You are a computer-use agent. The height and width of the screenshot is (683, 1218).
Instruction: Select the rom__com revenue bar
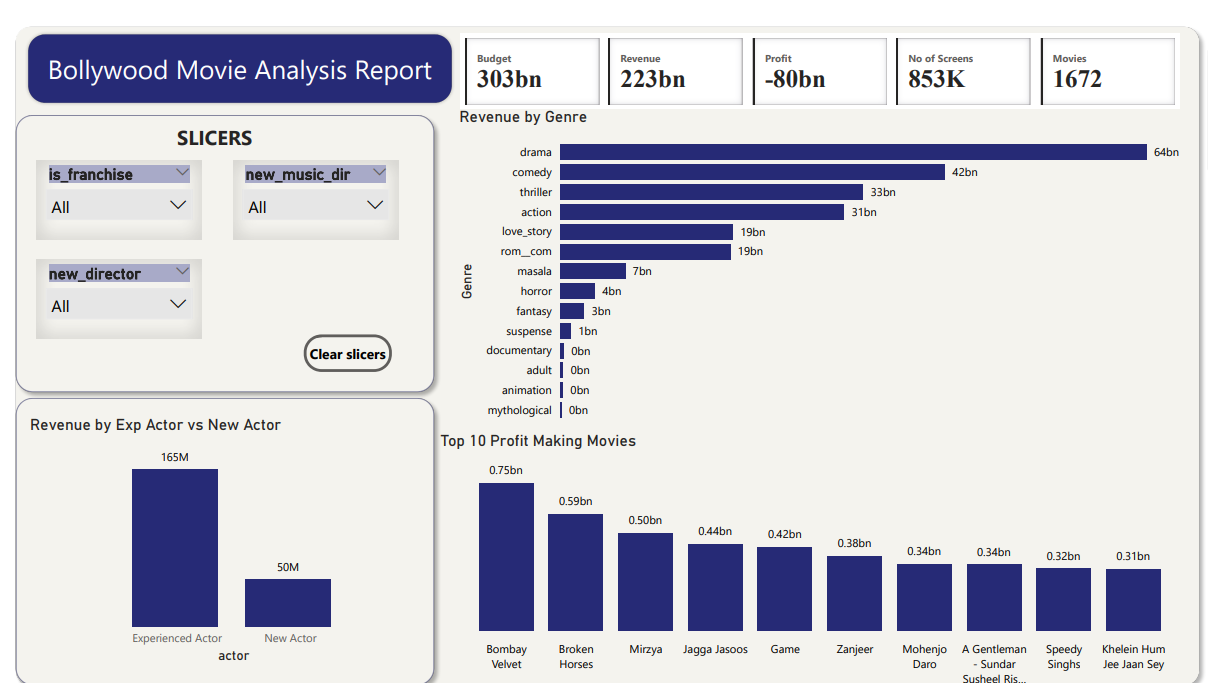[645, 251]
